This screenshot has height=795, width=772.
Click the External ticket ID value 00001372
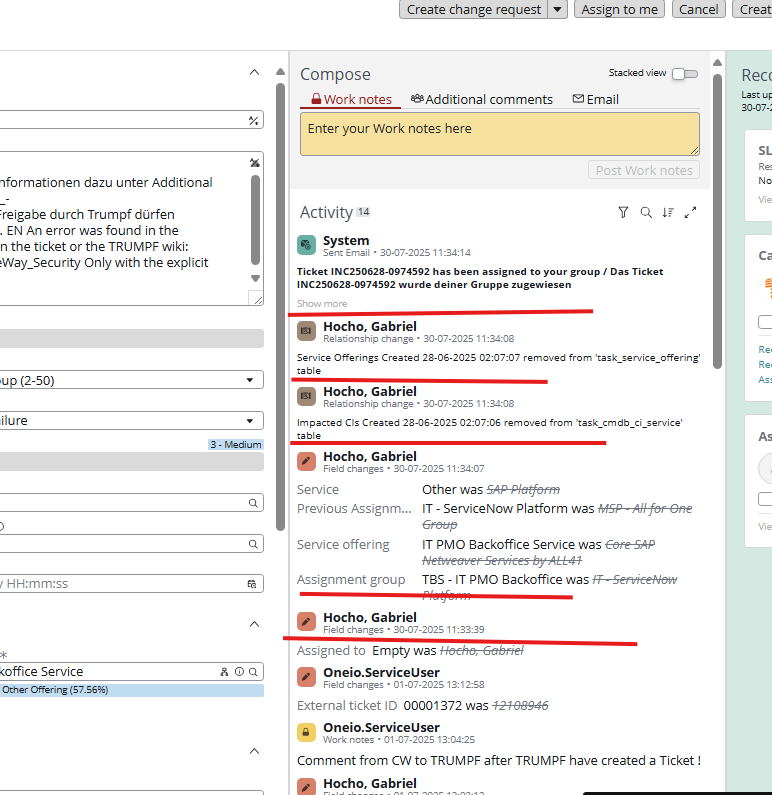[432, 706]
